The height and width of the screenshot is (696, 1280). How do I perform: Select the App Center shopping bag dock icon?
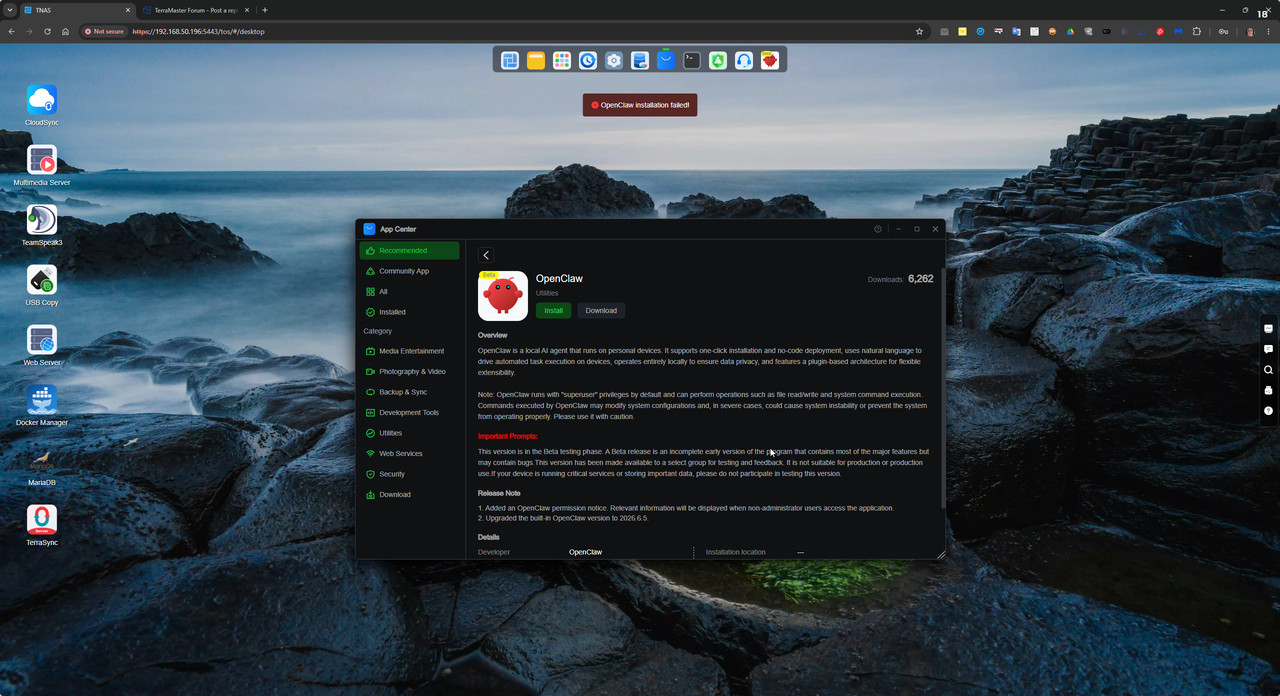pyautogui.click(x=666, y=61)
